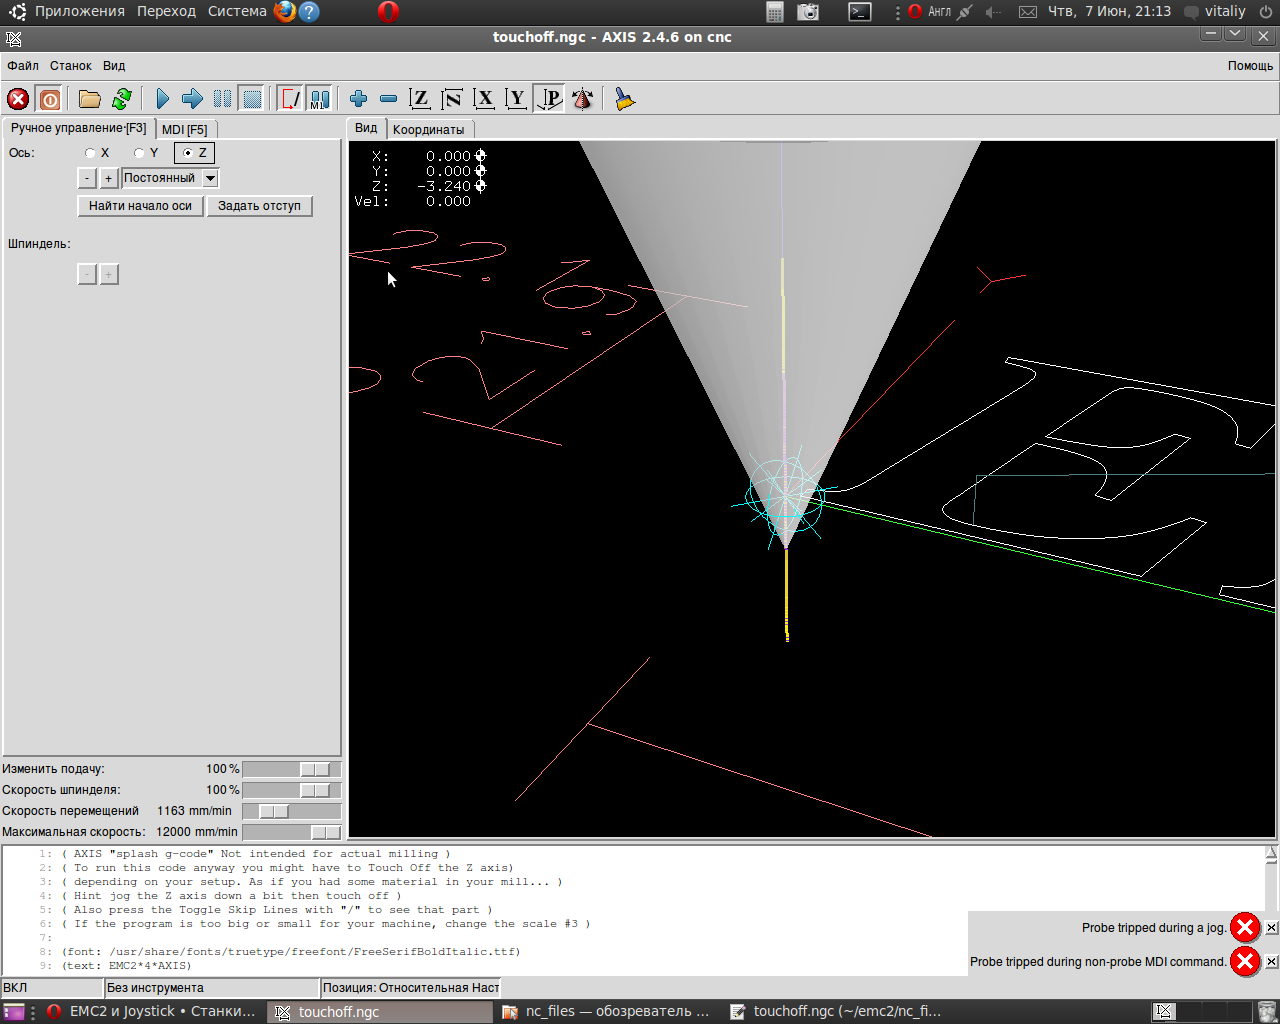The width and height of the screenshot is (1280, 1024).
Task: Select perspective view P icon
Action: (549, 99)
